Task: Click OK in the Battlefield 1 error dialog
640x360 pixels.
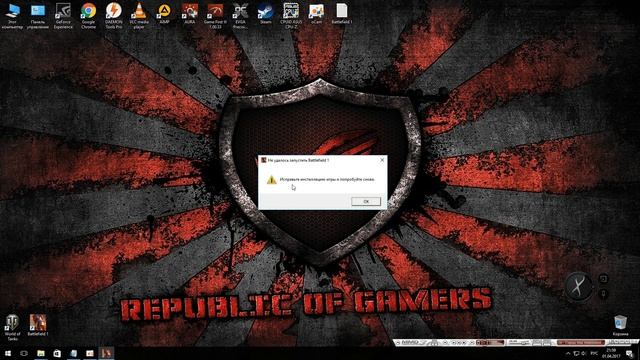Action: 366,201
